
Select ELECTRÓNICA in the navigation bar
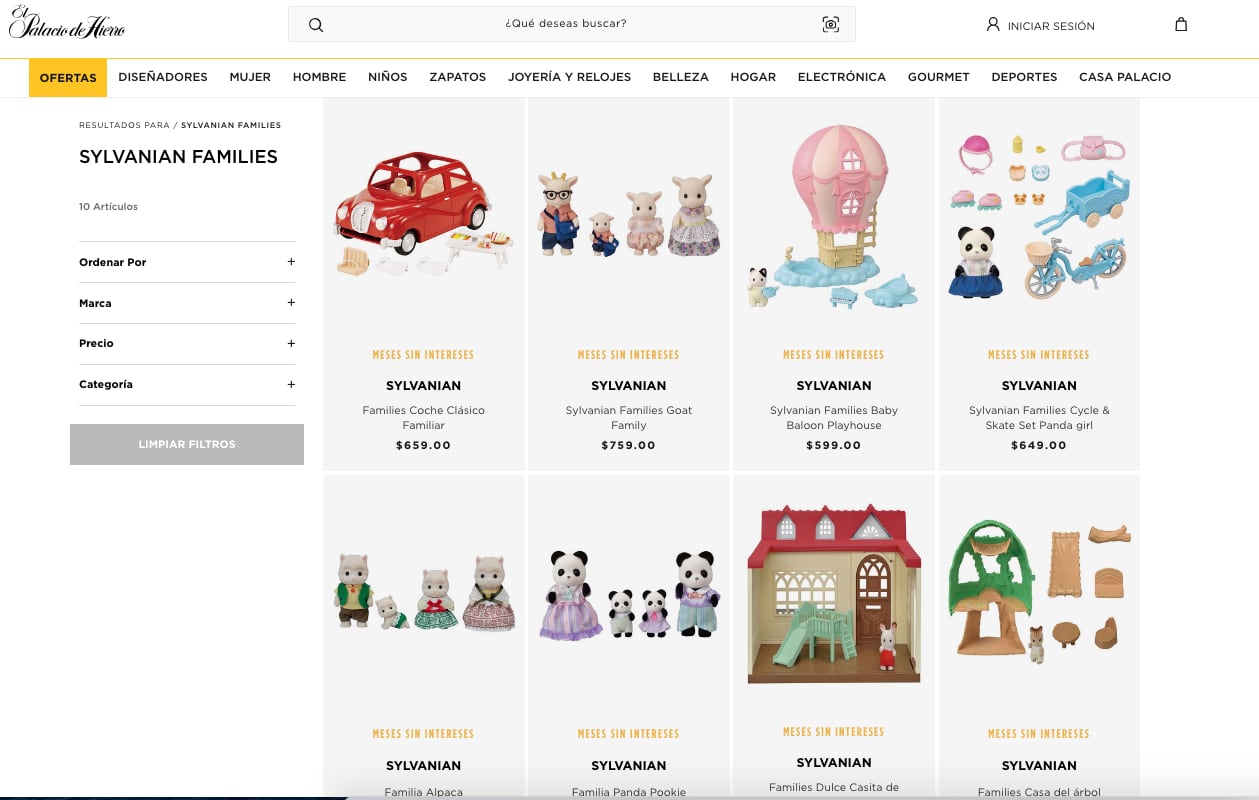coord(841,77)
